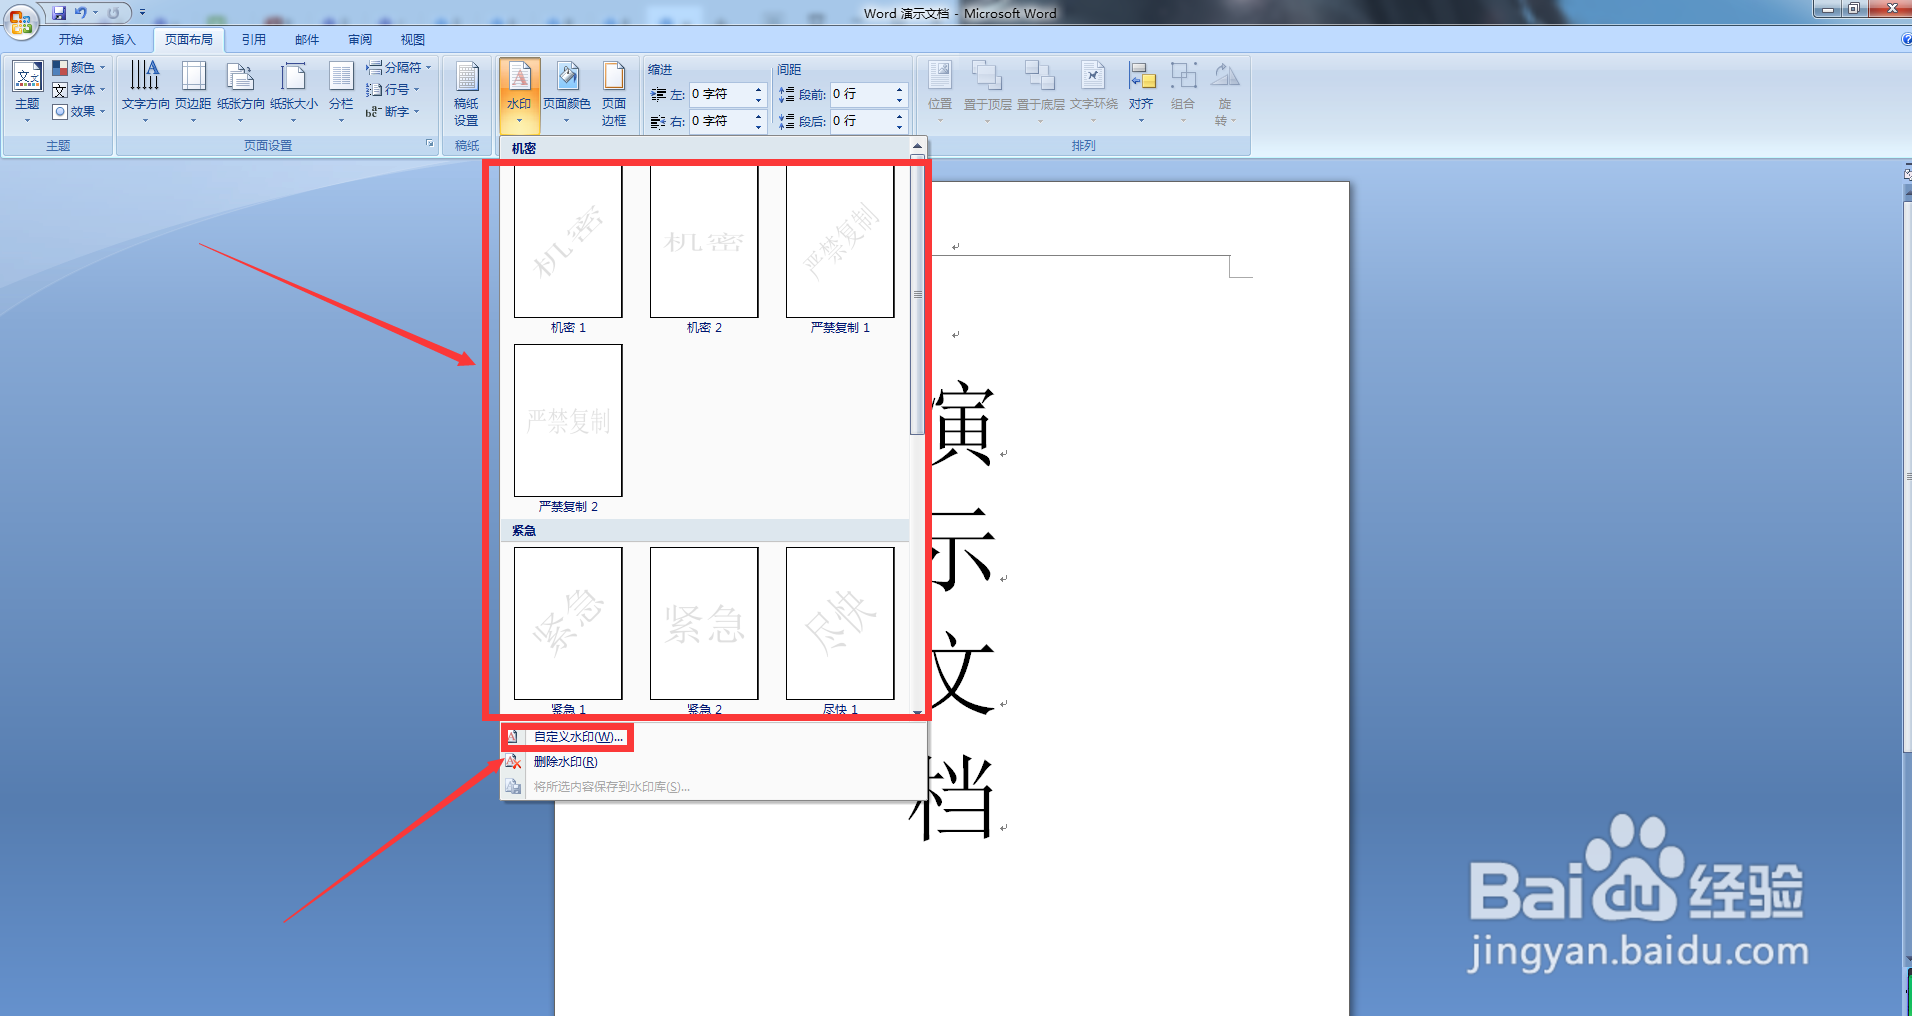Switch to the 开始 tab
The image size is (1912, 1016).
(x=71, y=40)
